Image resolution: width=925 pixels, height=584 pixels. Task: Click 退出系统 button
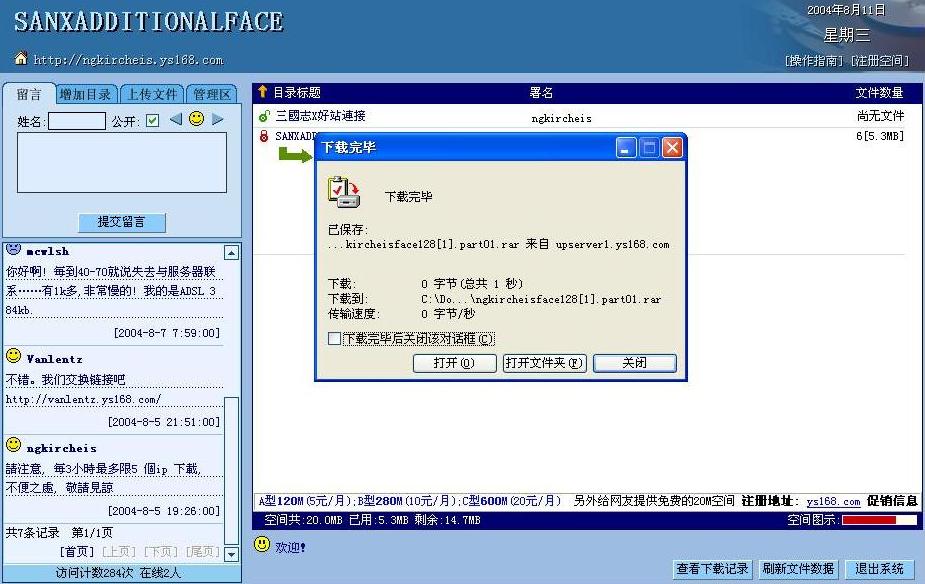pos(880,569)
